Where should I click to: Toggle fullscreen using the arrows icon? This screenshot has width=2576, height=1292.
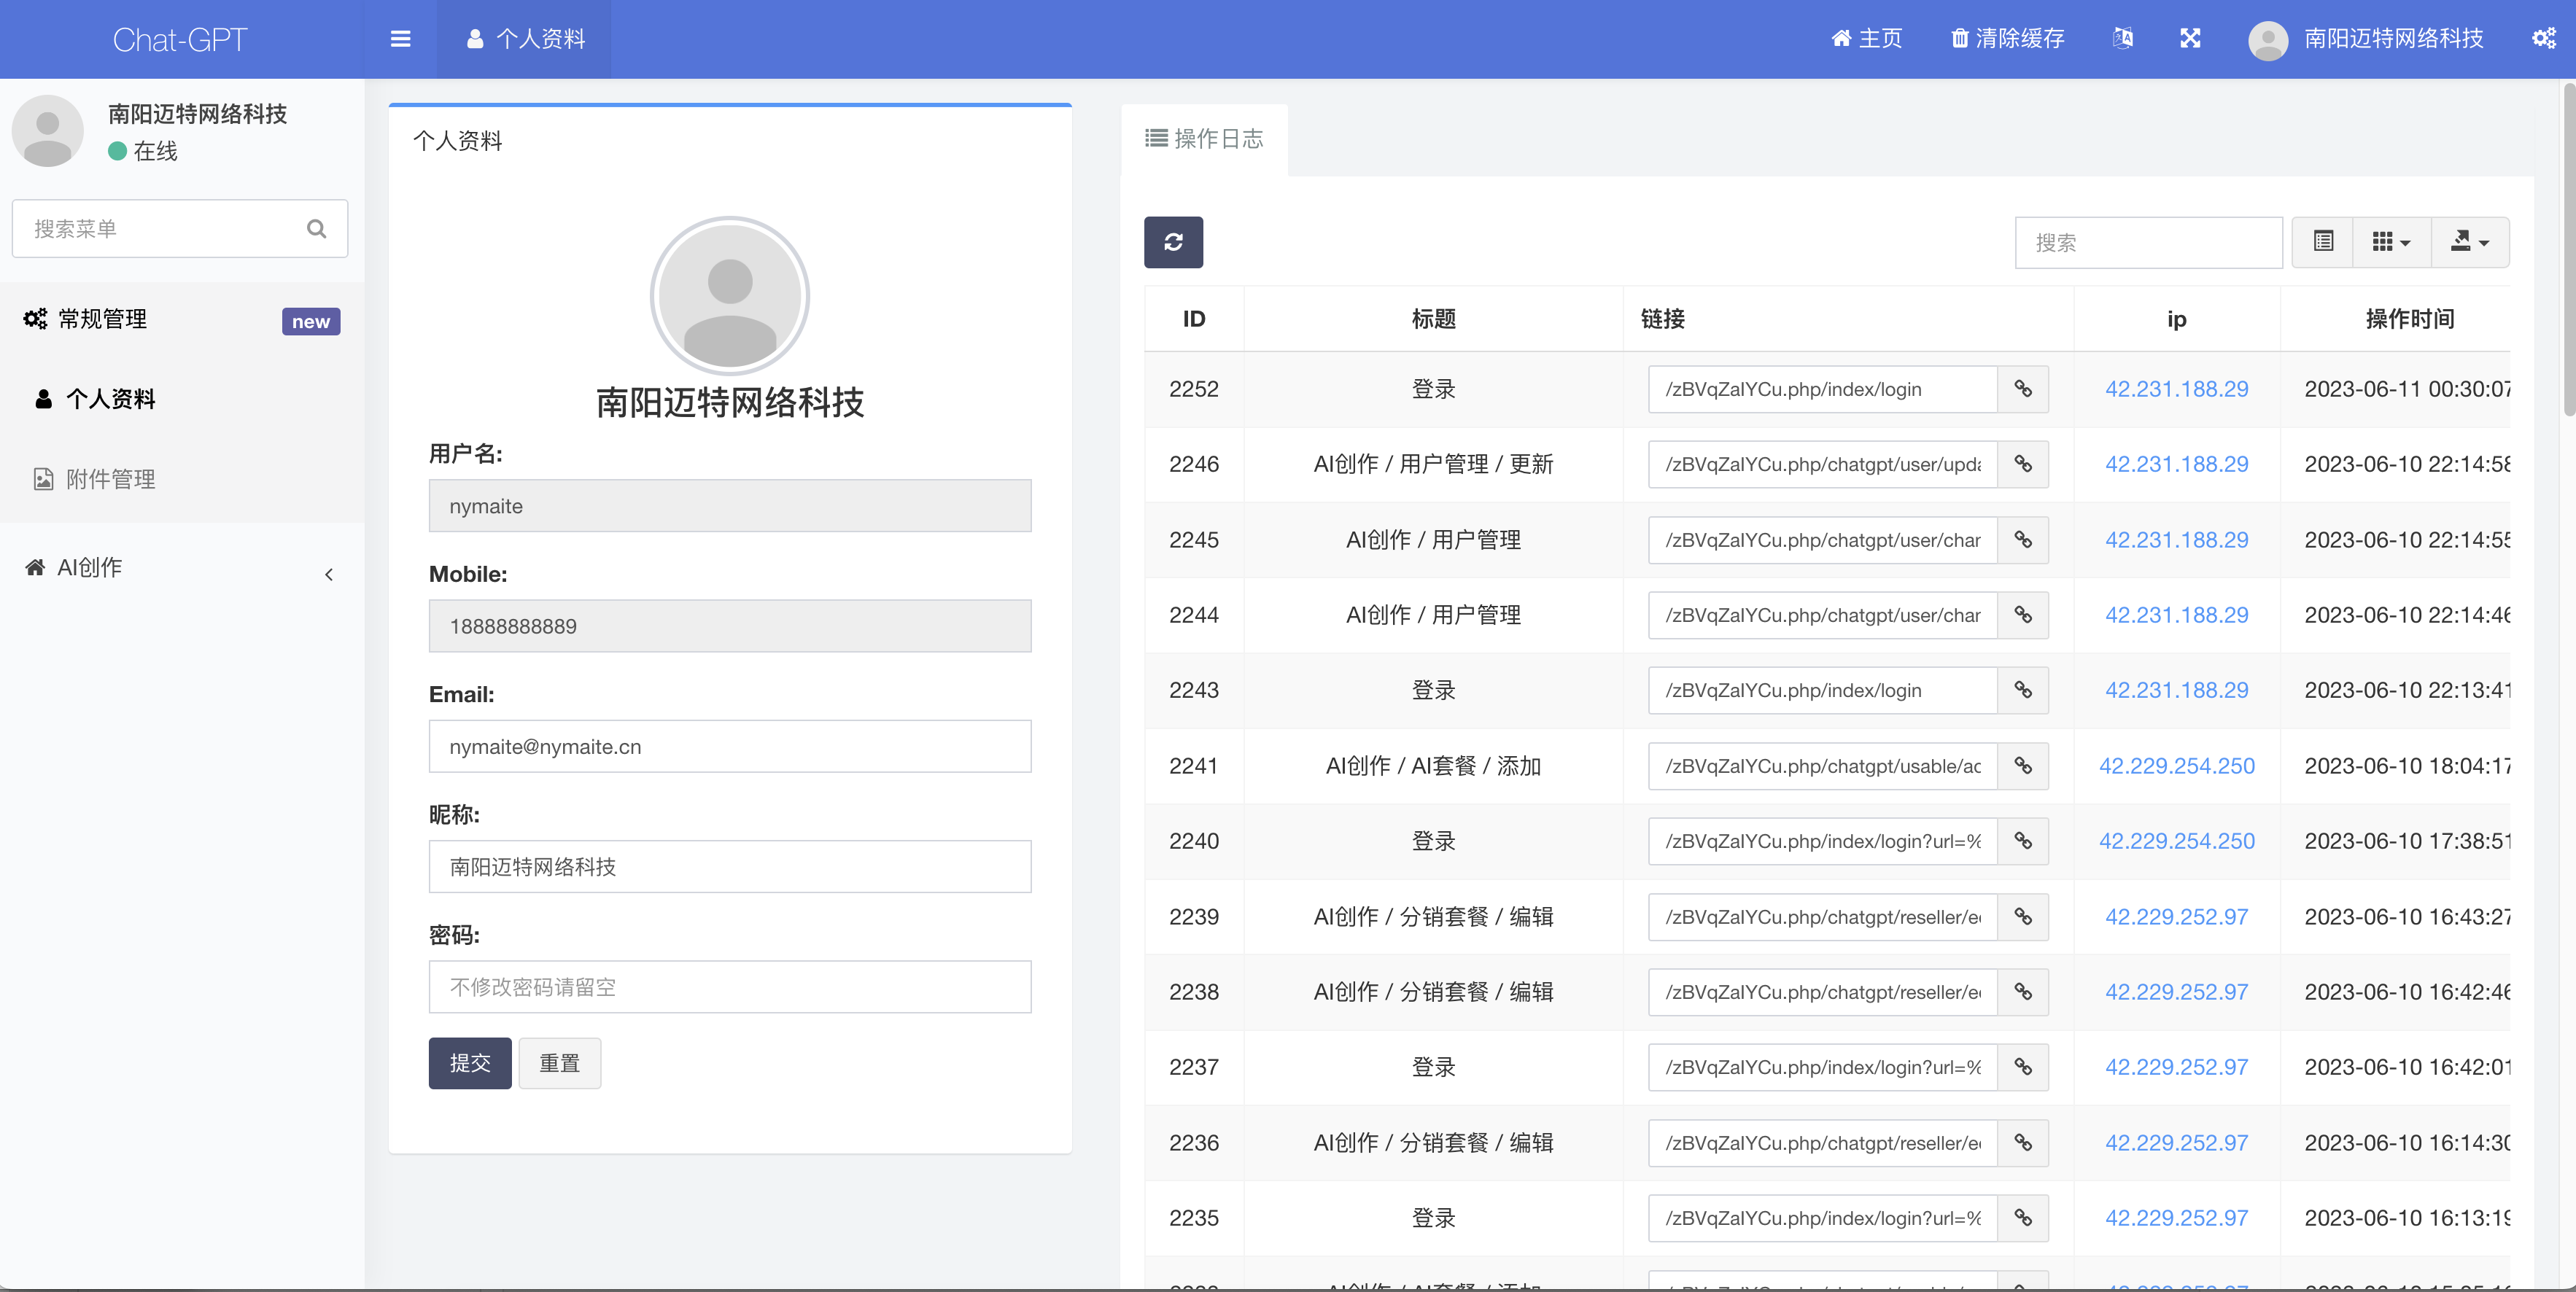[2190, 38]
